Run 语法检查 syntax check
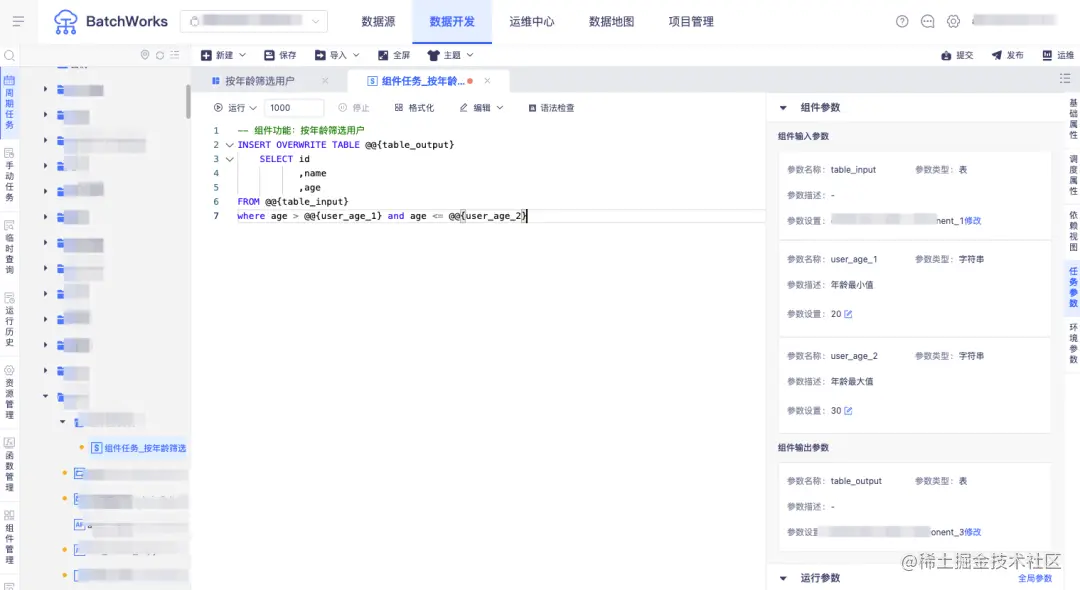 coord(551,107)
